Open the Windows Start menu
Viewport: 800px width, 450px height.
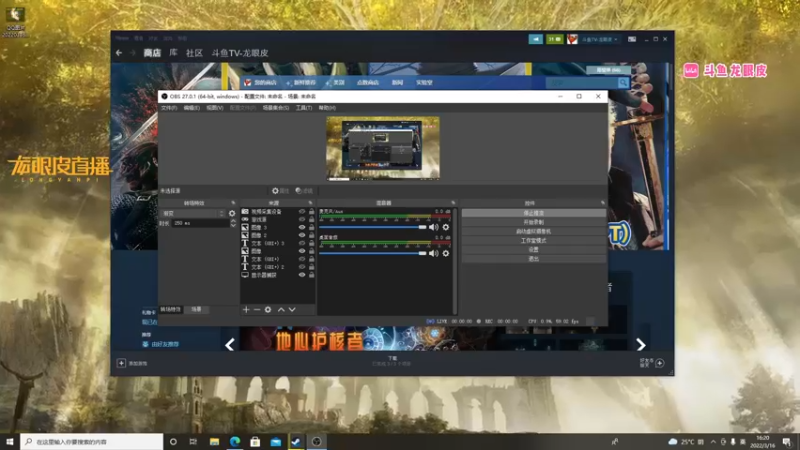click(10, 441)
